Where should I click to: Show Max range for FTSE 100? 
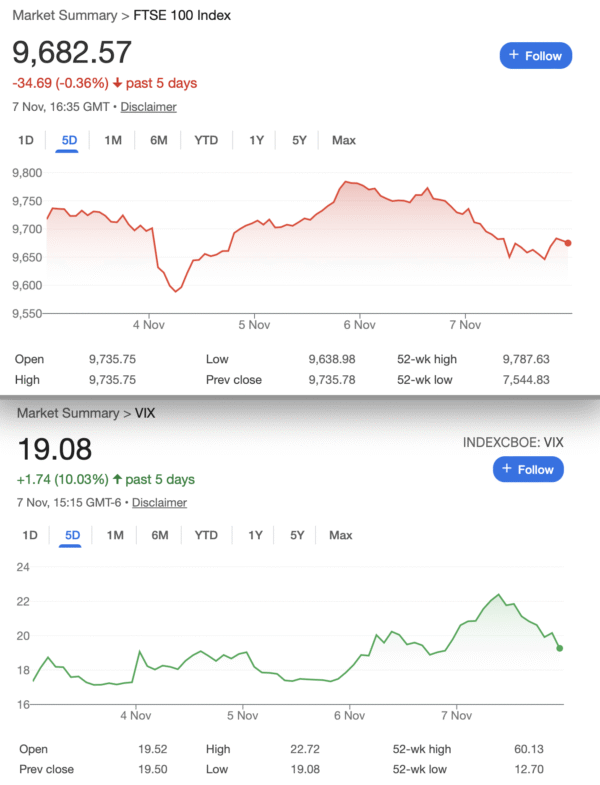point(344,140)
